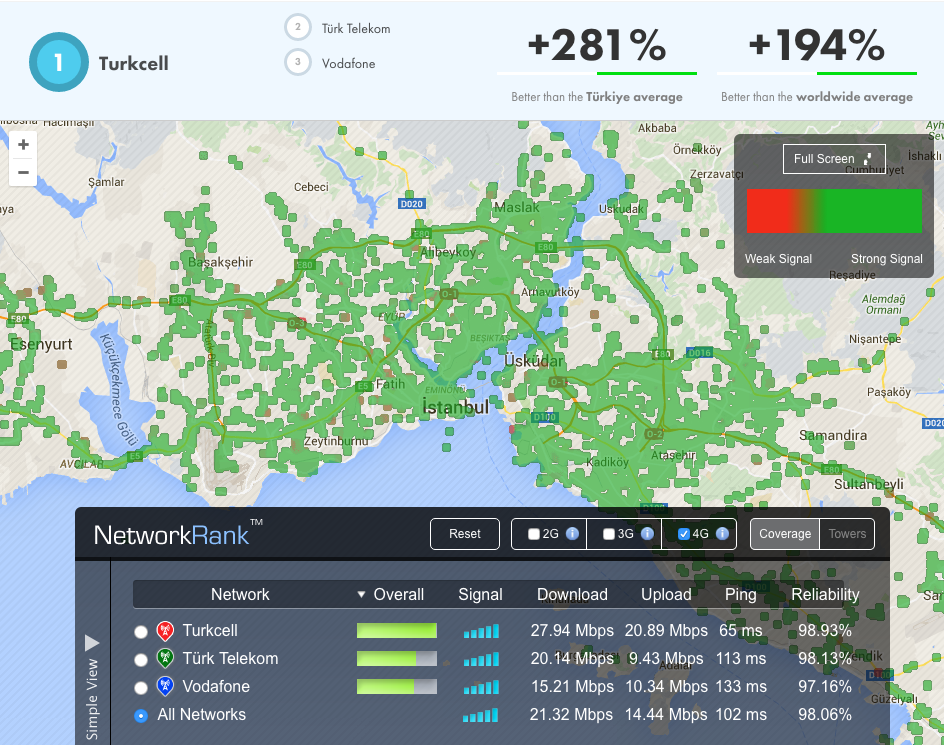The height and width of the screenshot is (745, 944).
Task: Sort by the Upload column header
Action: (666, 594)
